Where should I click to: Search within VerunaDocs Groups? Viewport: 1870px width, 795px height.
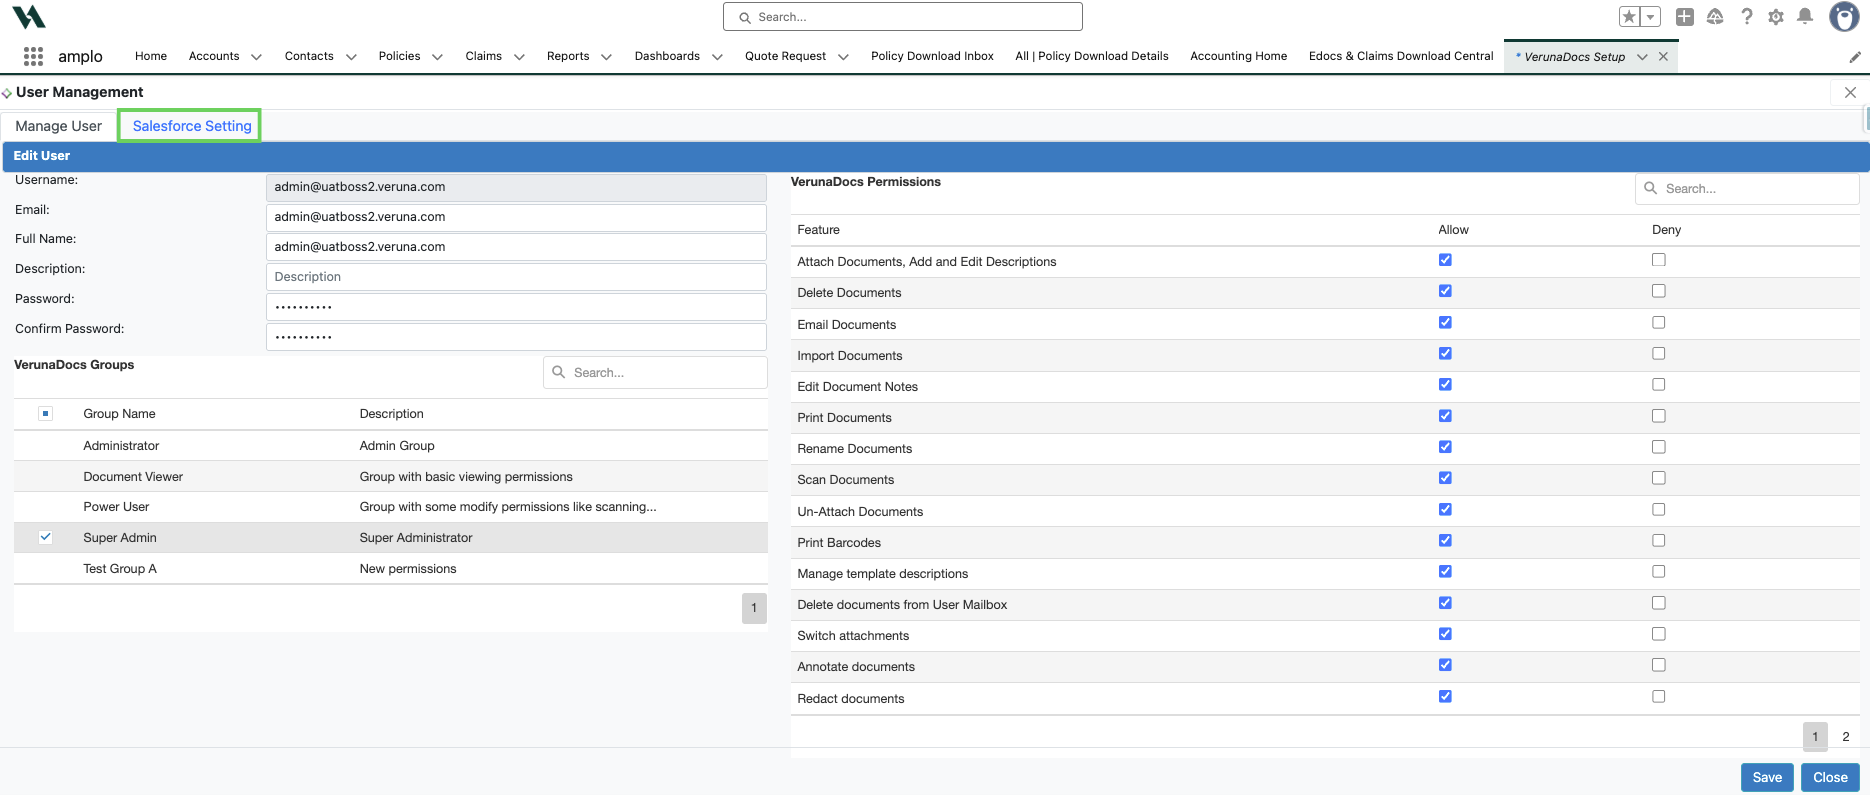click(x=656, y=373)
